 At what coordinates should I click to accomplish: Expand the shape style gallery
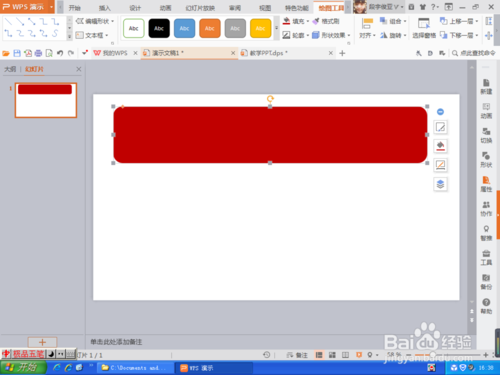[x=276, y=28]
